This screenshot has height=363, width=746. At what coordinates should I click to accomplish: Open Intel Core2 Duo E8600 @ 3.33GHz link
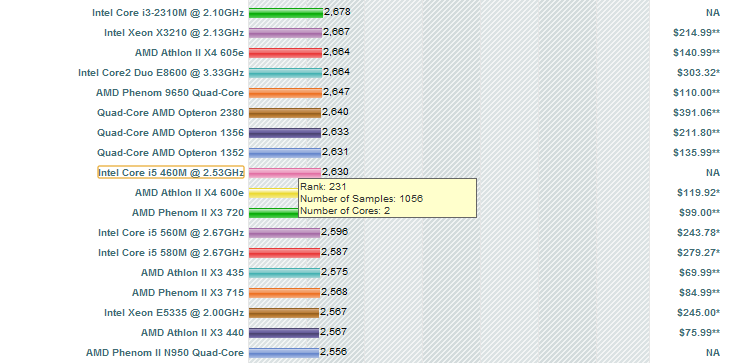pyautogui.click(x=161, y=73)
